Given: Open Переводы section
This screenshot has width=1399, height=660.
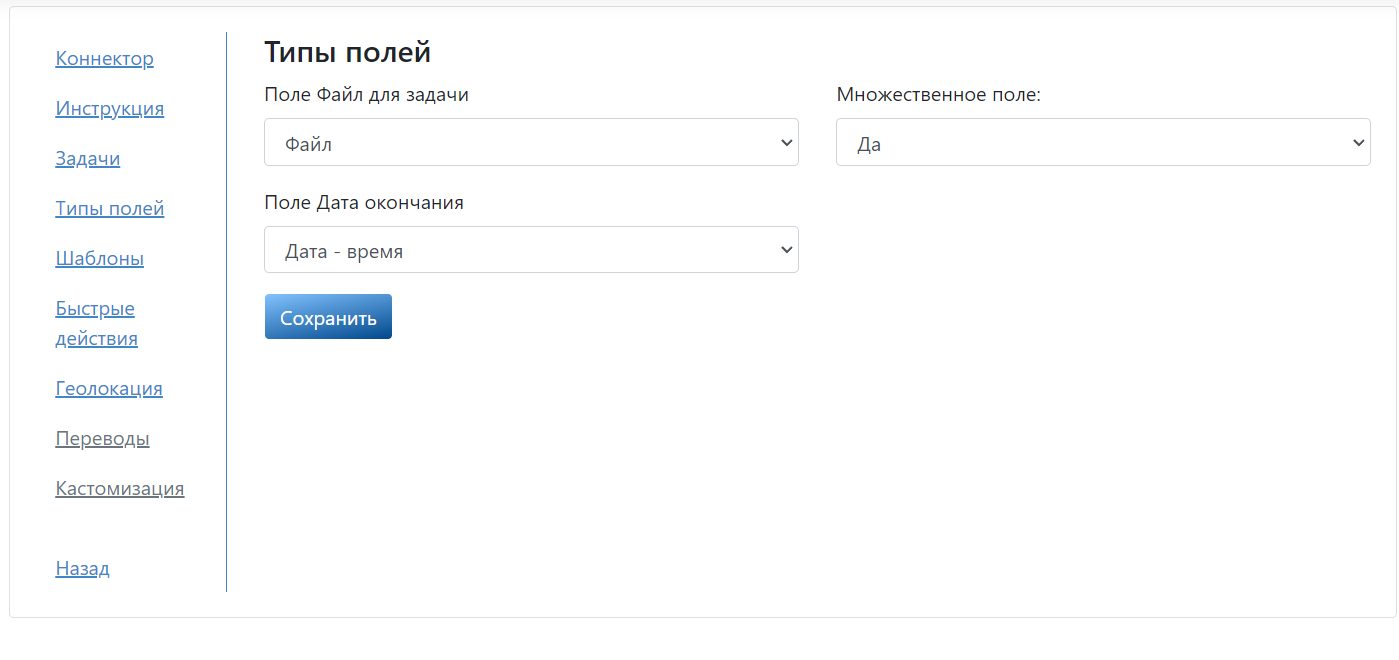Looking at the screenshot, I should point(102,438).
